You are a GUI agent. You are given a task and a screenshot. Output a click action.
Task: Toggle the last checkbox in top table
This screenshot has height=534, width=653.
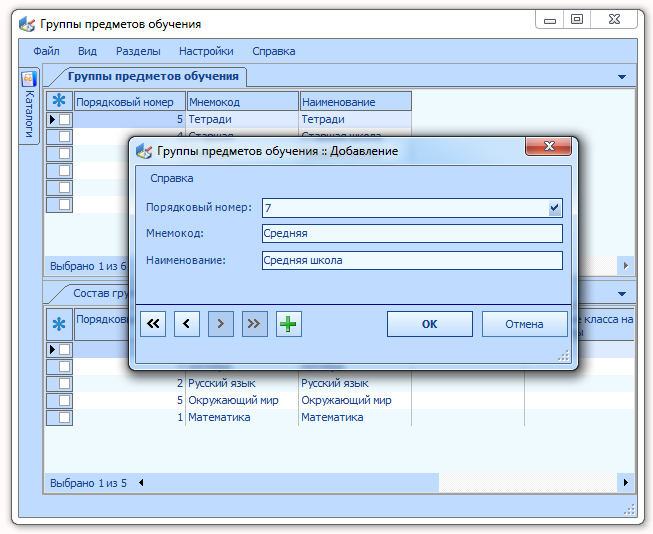(x=65, y=205)
